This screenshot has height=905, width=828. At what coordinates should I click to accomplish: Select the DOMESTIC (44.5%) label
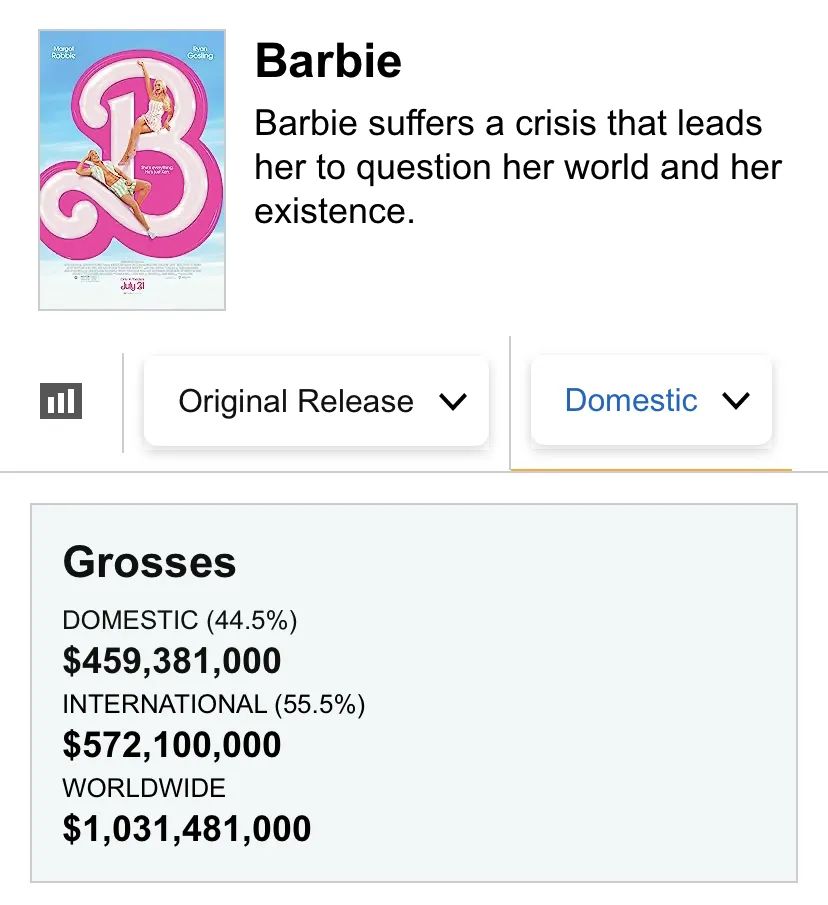pos(180,620)
